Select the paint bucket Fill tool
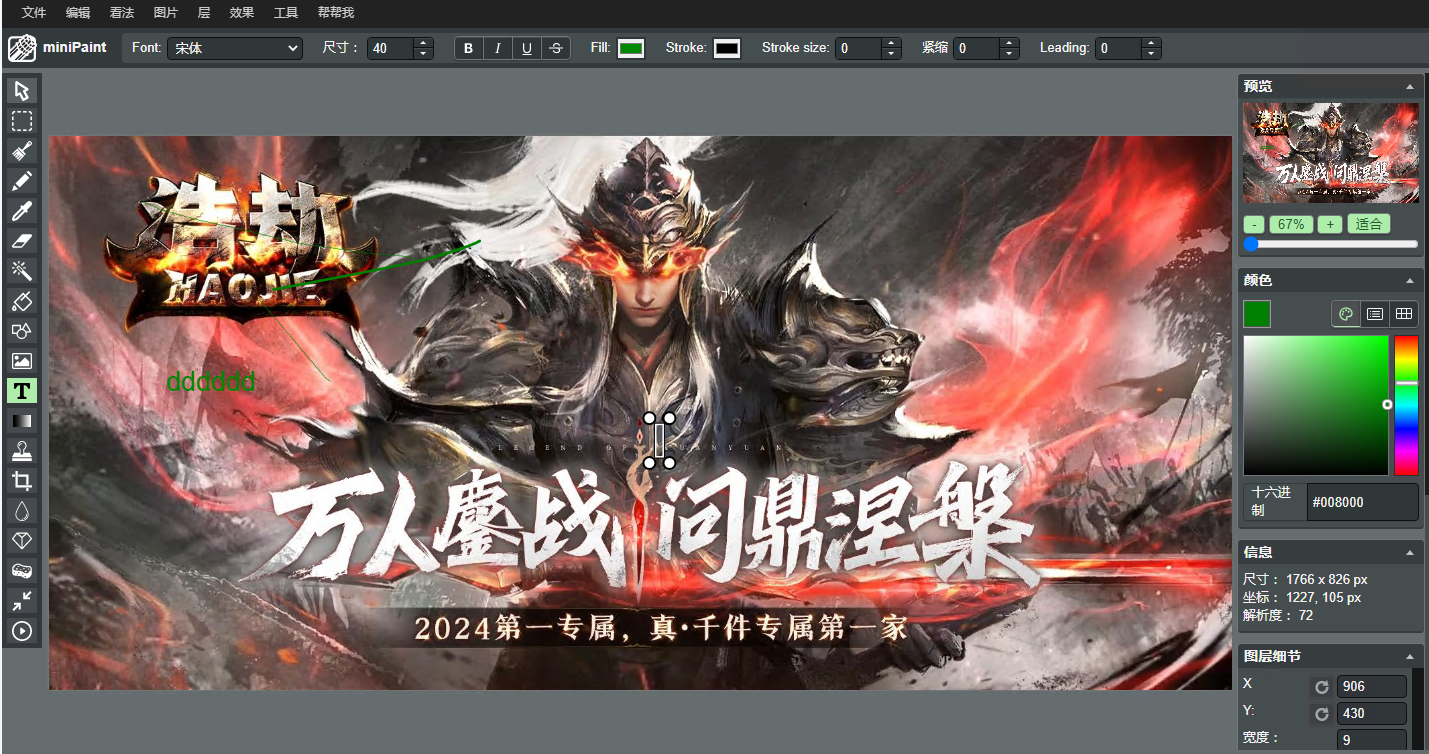This screenshot has width=1429, height=754. [22, 301]
